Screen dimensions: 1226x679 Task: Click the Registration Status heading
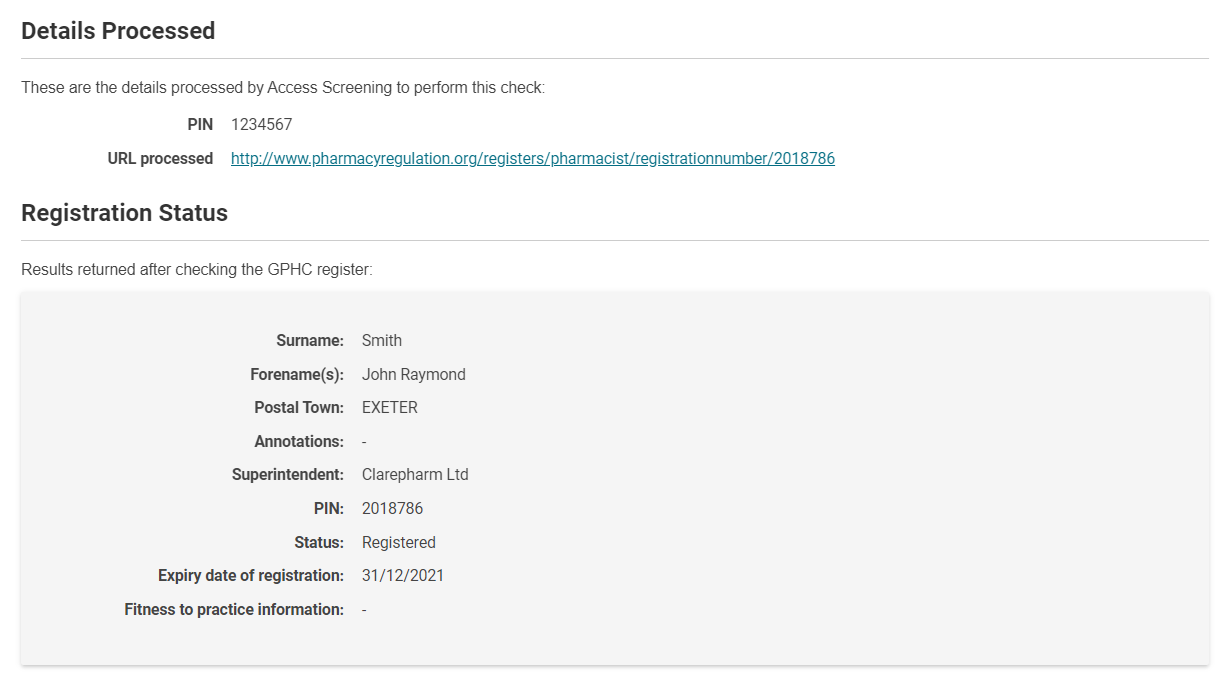click(x=124, y=213)
